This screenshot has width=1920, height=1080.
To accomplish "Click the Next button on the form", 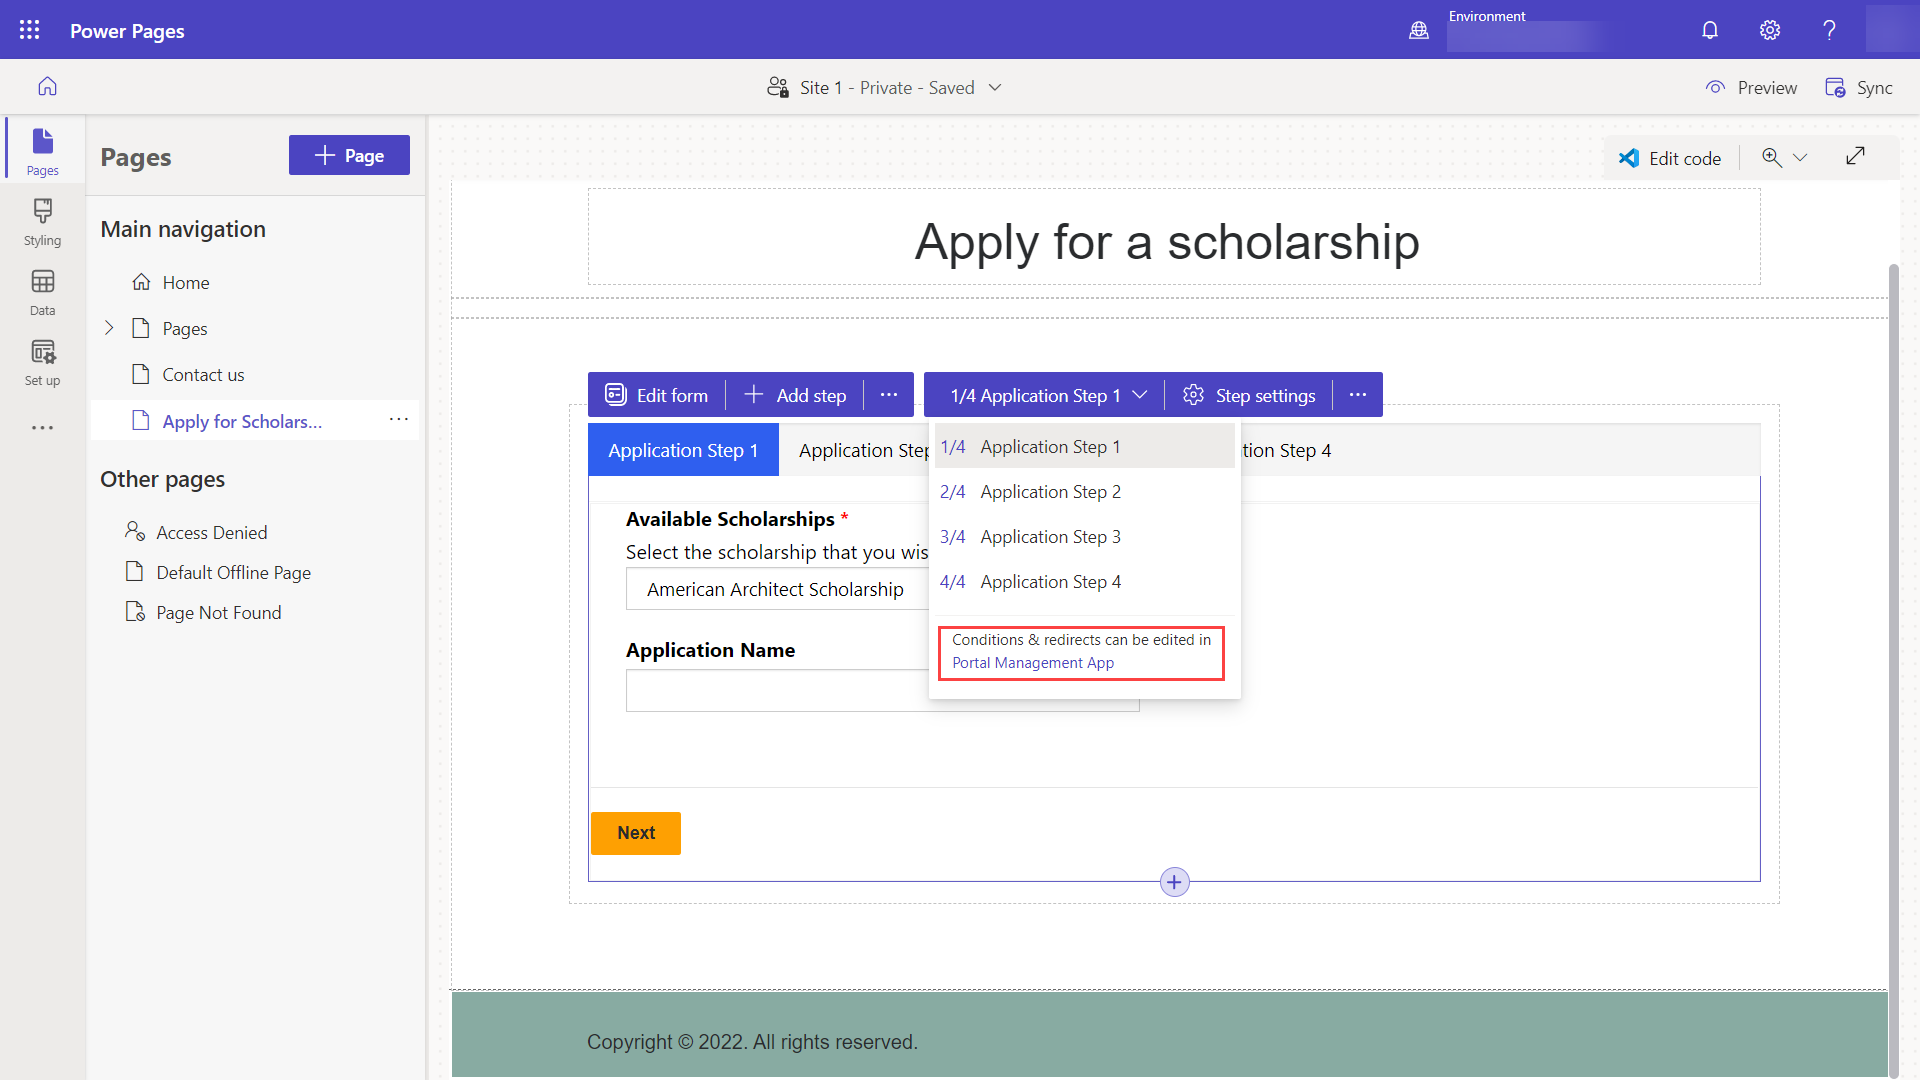I will 636,832.
